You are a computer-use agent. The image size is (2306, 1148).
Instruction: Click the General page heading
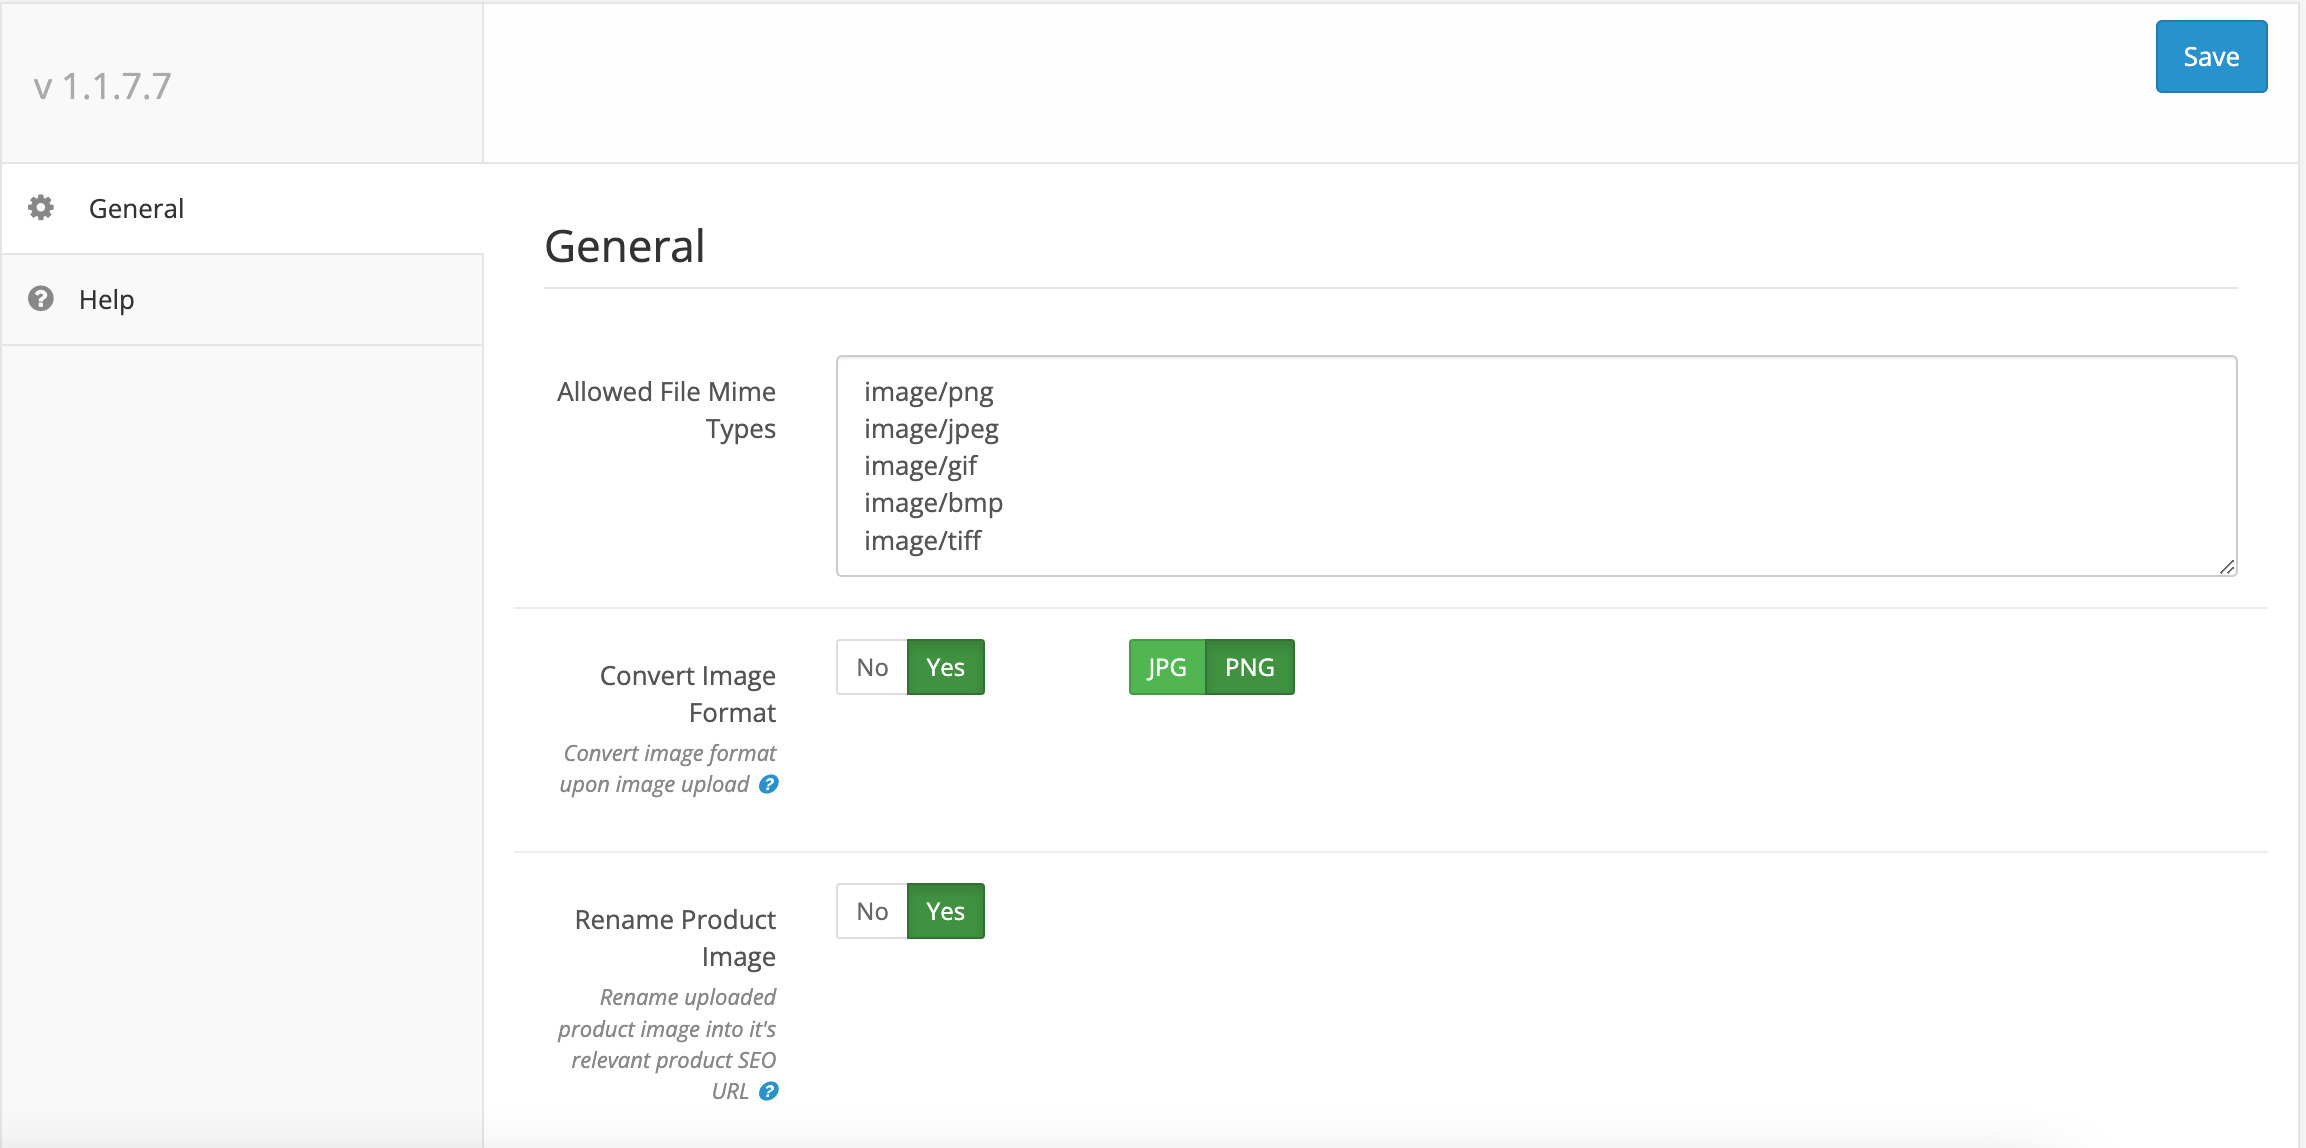[625, 247]
